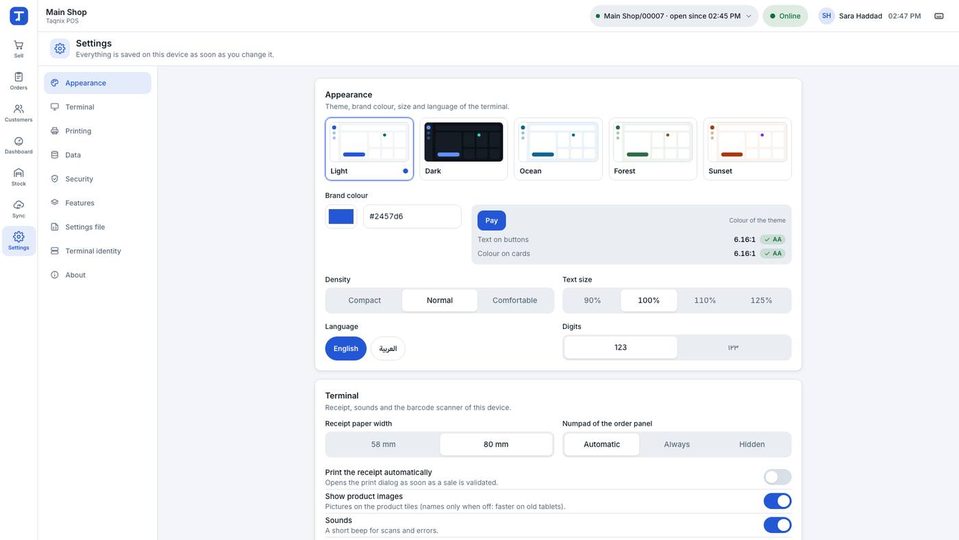The height and width of the screenshot is (540, 959).
Task: Click the #2457d6 hex colour field
Action: tap(412, 216)
